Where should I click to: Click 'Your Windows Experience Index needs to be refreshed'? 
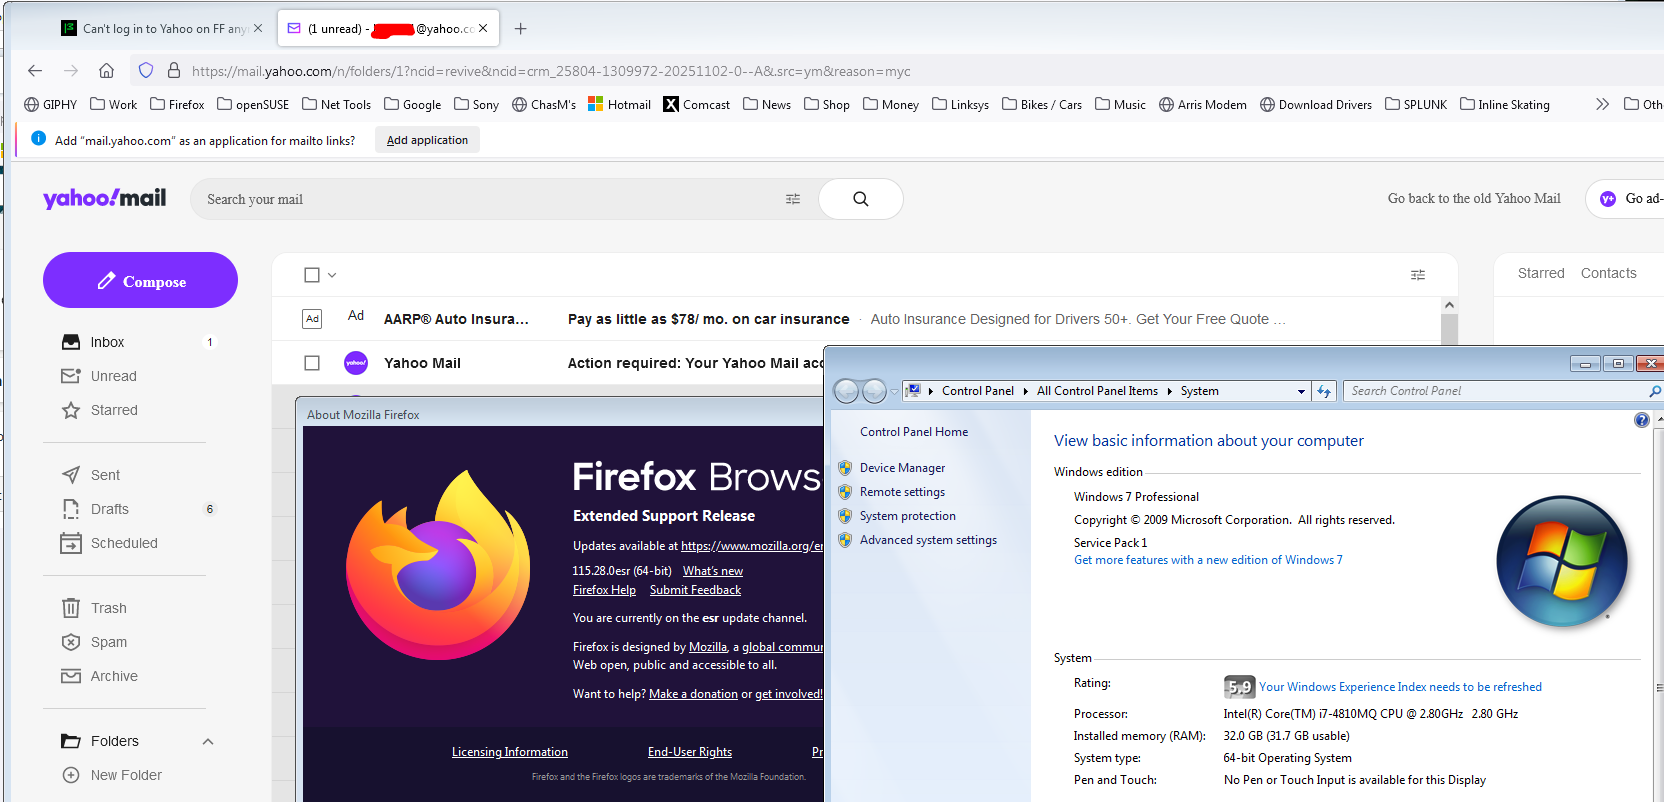[1400, 687]
